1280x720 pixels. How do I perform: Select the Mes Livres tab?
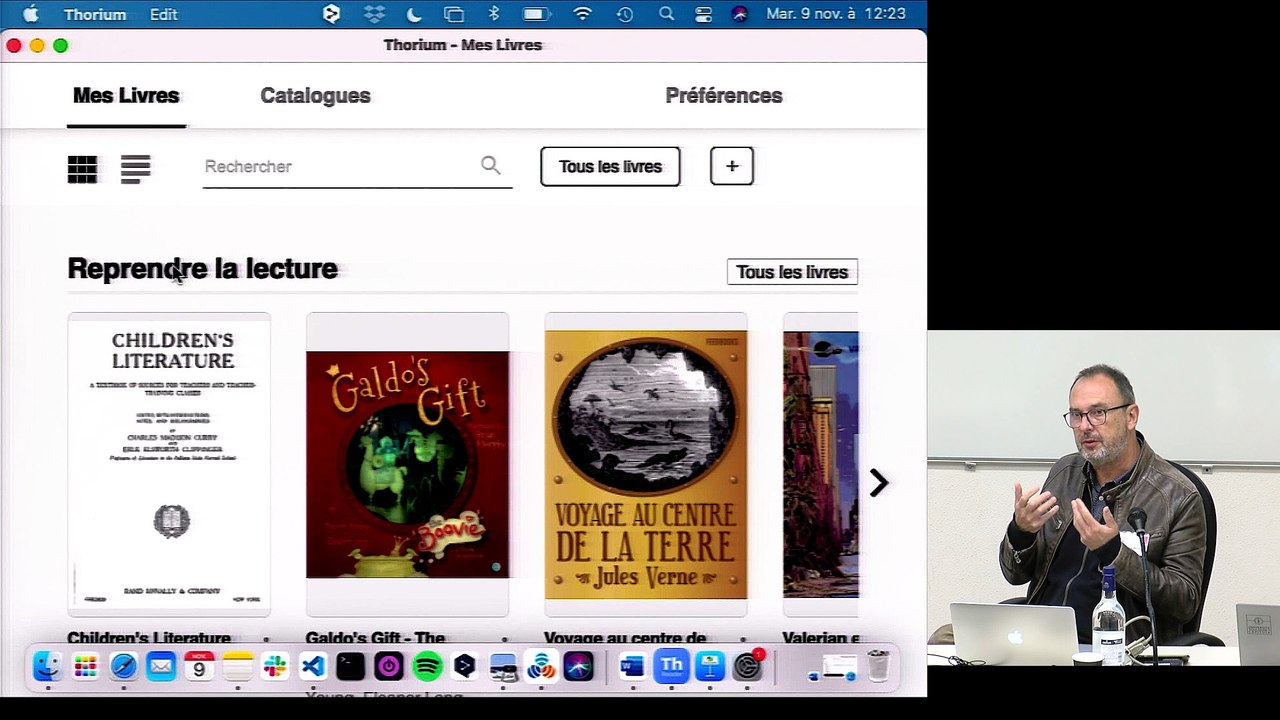(x=126, y=96)
